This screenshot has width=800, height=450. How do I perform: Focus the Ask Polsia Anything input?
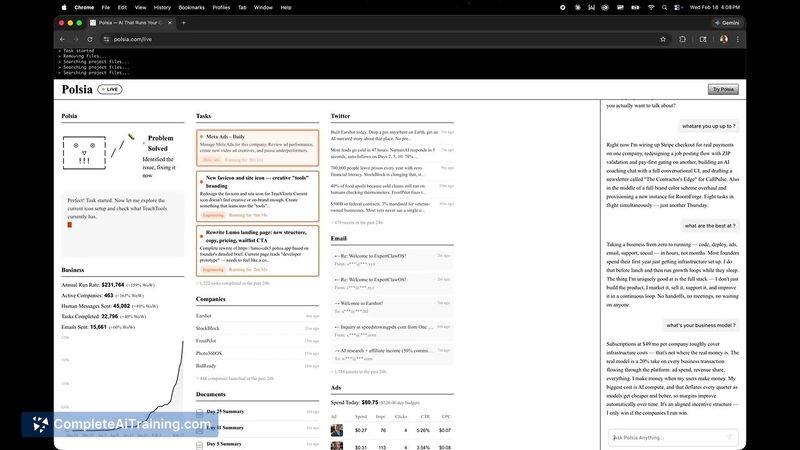click(x=673, y=437)
